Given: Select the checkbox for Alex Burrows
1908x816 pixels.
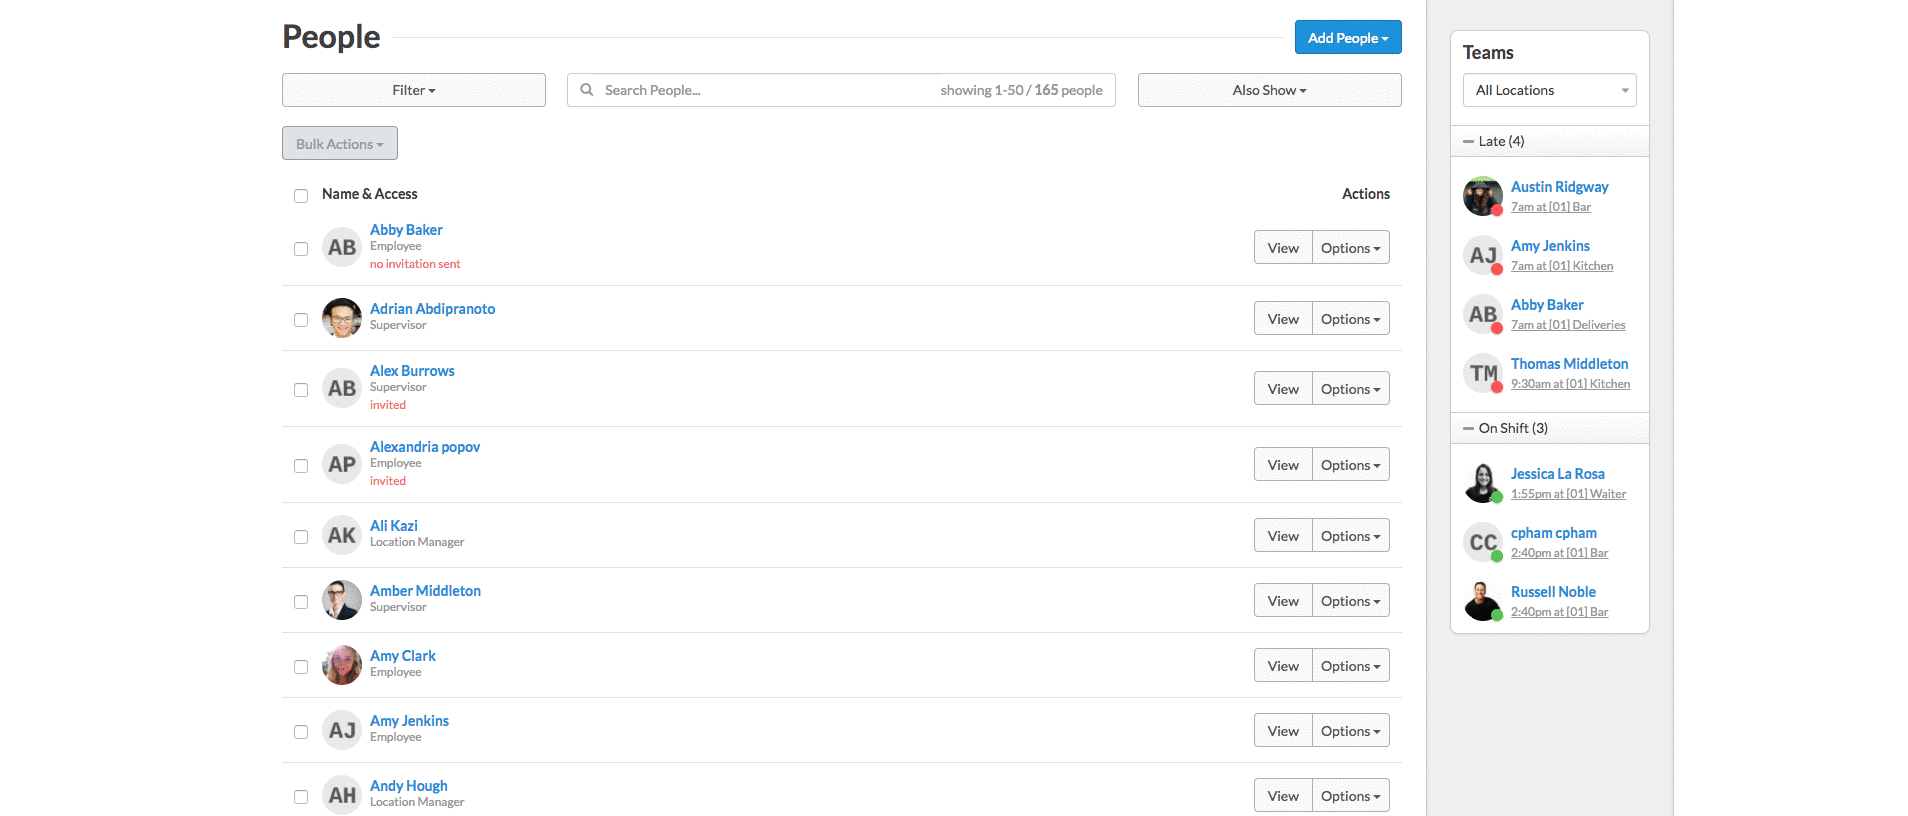Looking at the screenshot, I should (x=301, y=390).
